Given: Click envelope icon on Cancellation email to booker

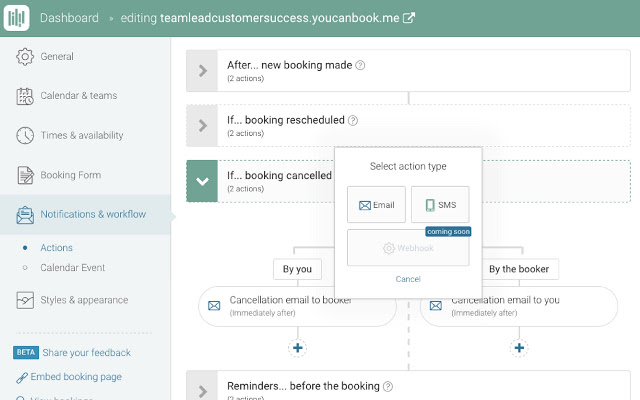Looking at the screenshot, I should pos(213,305).
